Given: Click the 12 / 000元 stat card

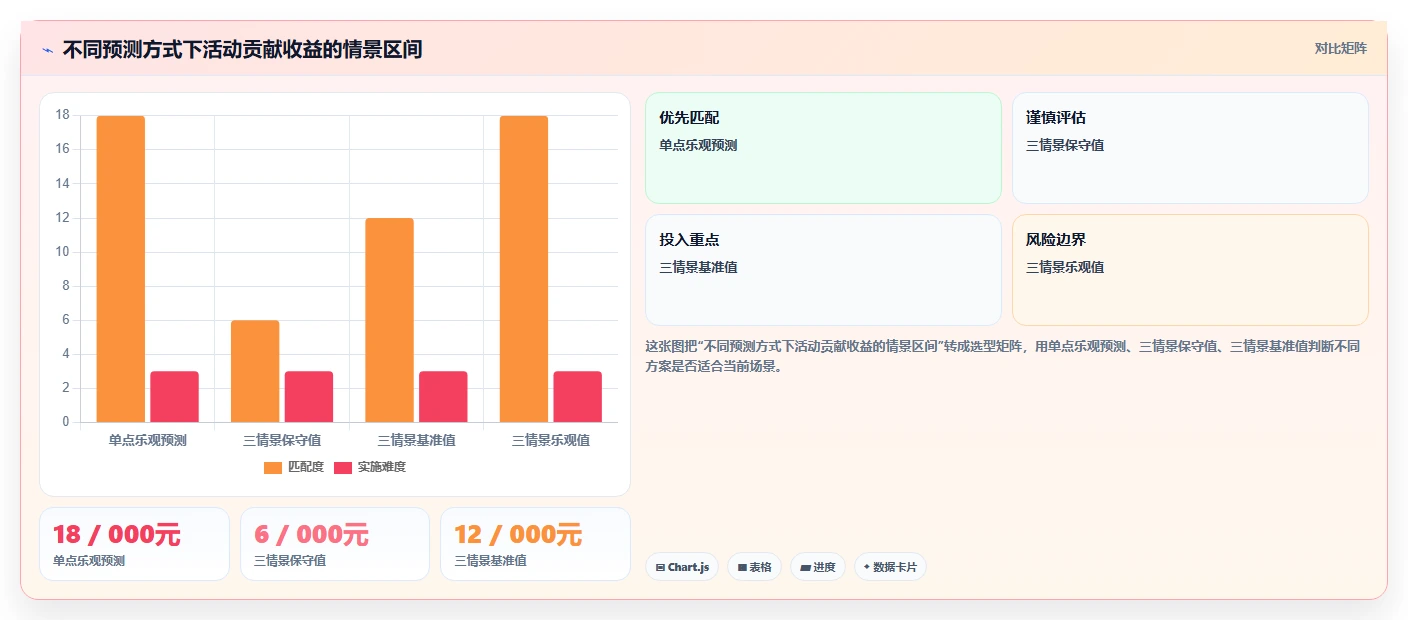Looking at the screenshot, I should (x=535, y=544).
